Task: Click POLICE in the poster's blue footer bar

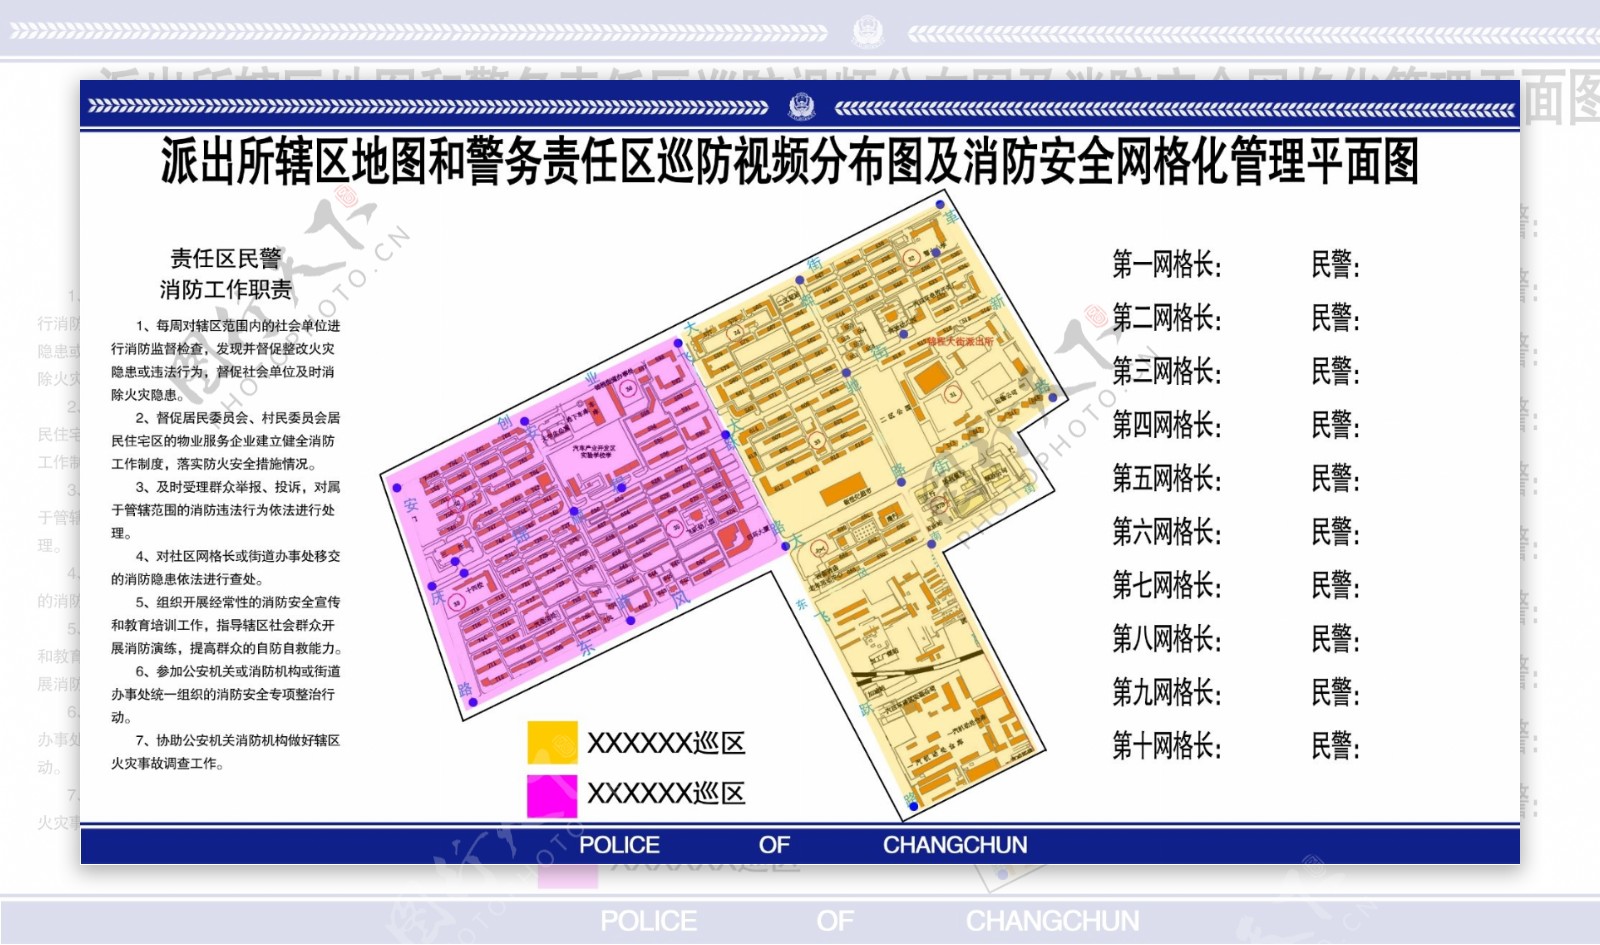Action: coord(619,845)
